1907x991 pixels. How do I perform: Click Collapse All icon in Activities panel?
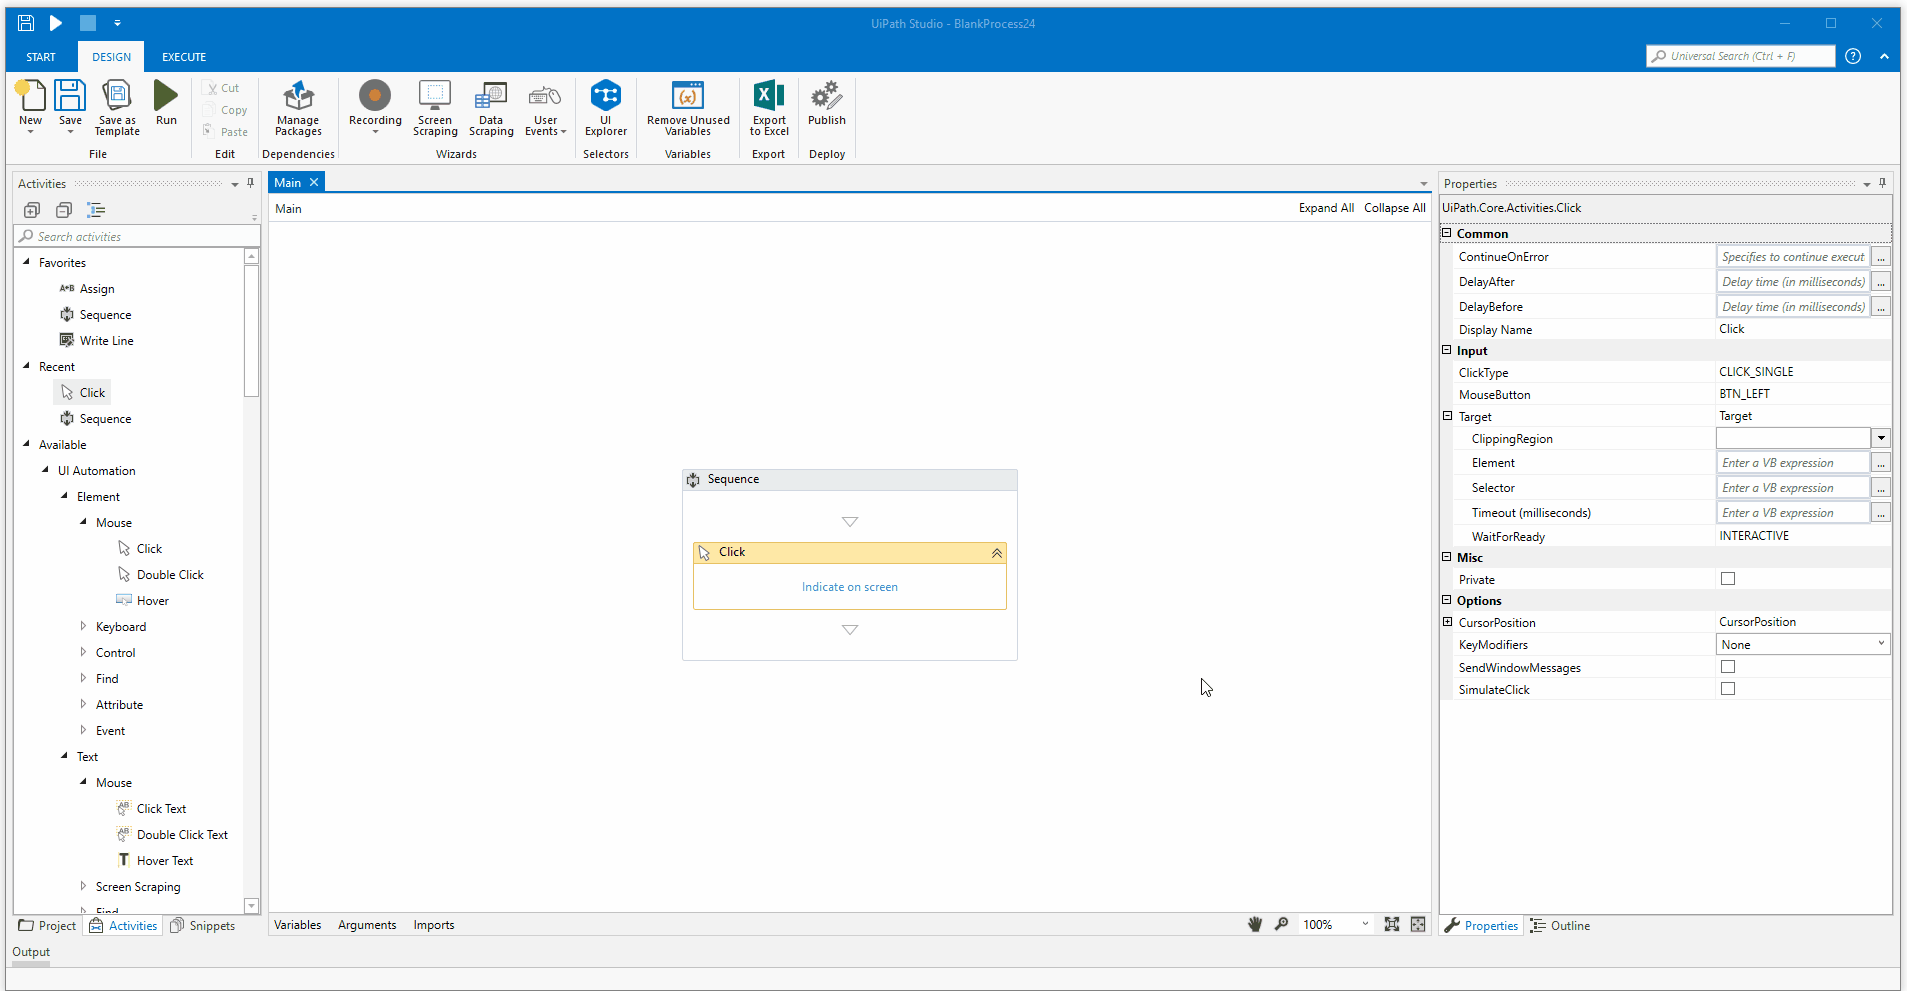click(x=64, y=210)
